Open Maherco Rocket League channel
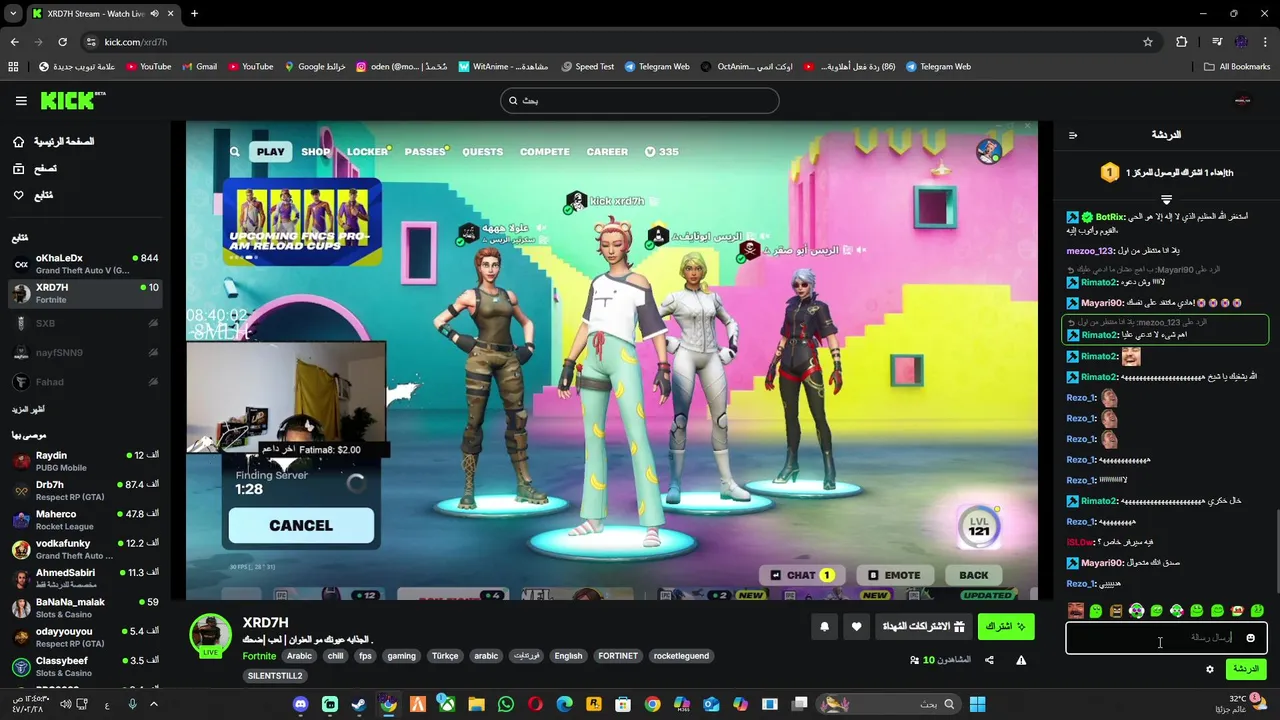Image resolution: width=1280 pixels, height=720 pixels. 85,520
